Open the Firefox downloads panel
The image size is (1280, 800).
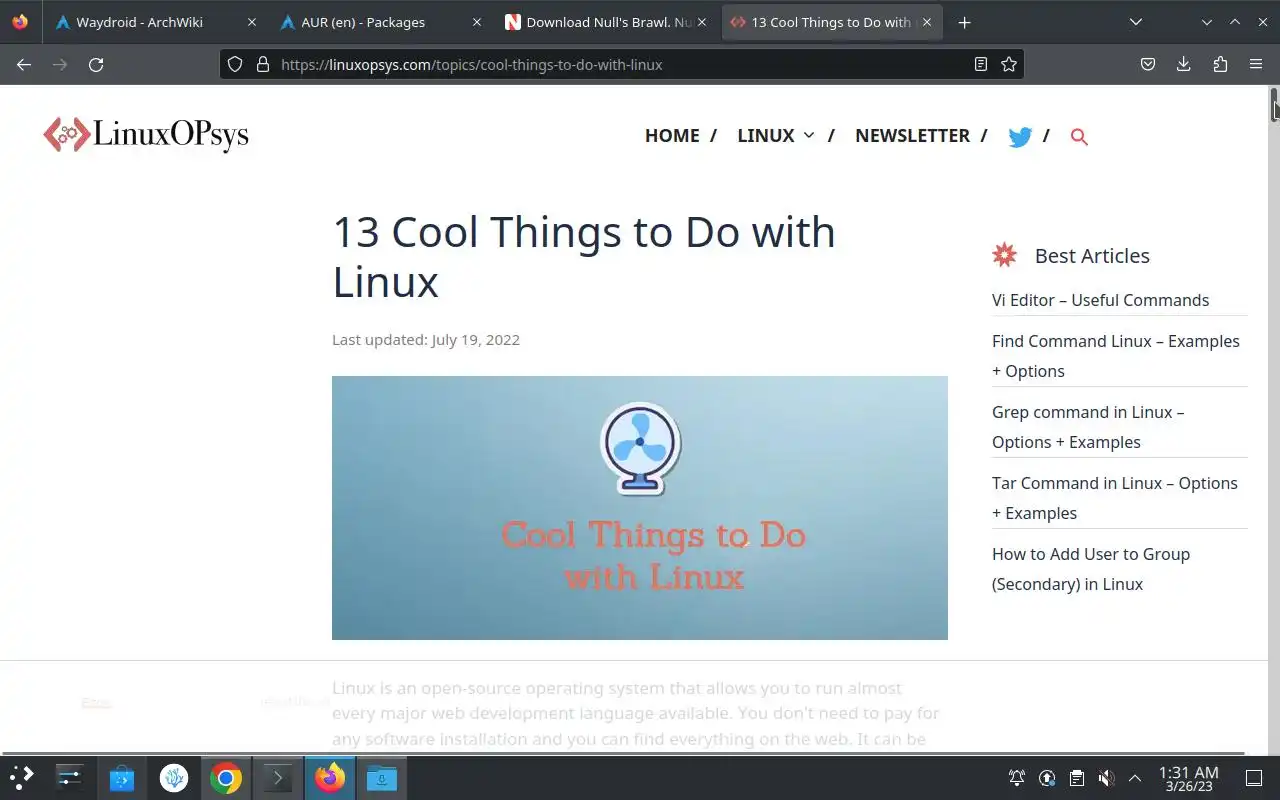click(x=1184, y=64)
